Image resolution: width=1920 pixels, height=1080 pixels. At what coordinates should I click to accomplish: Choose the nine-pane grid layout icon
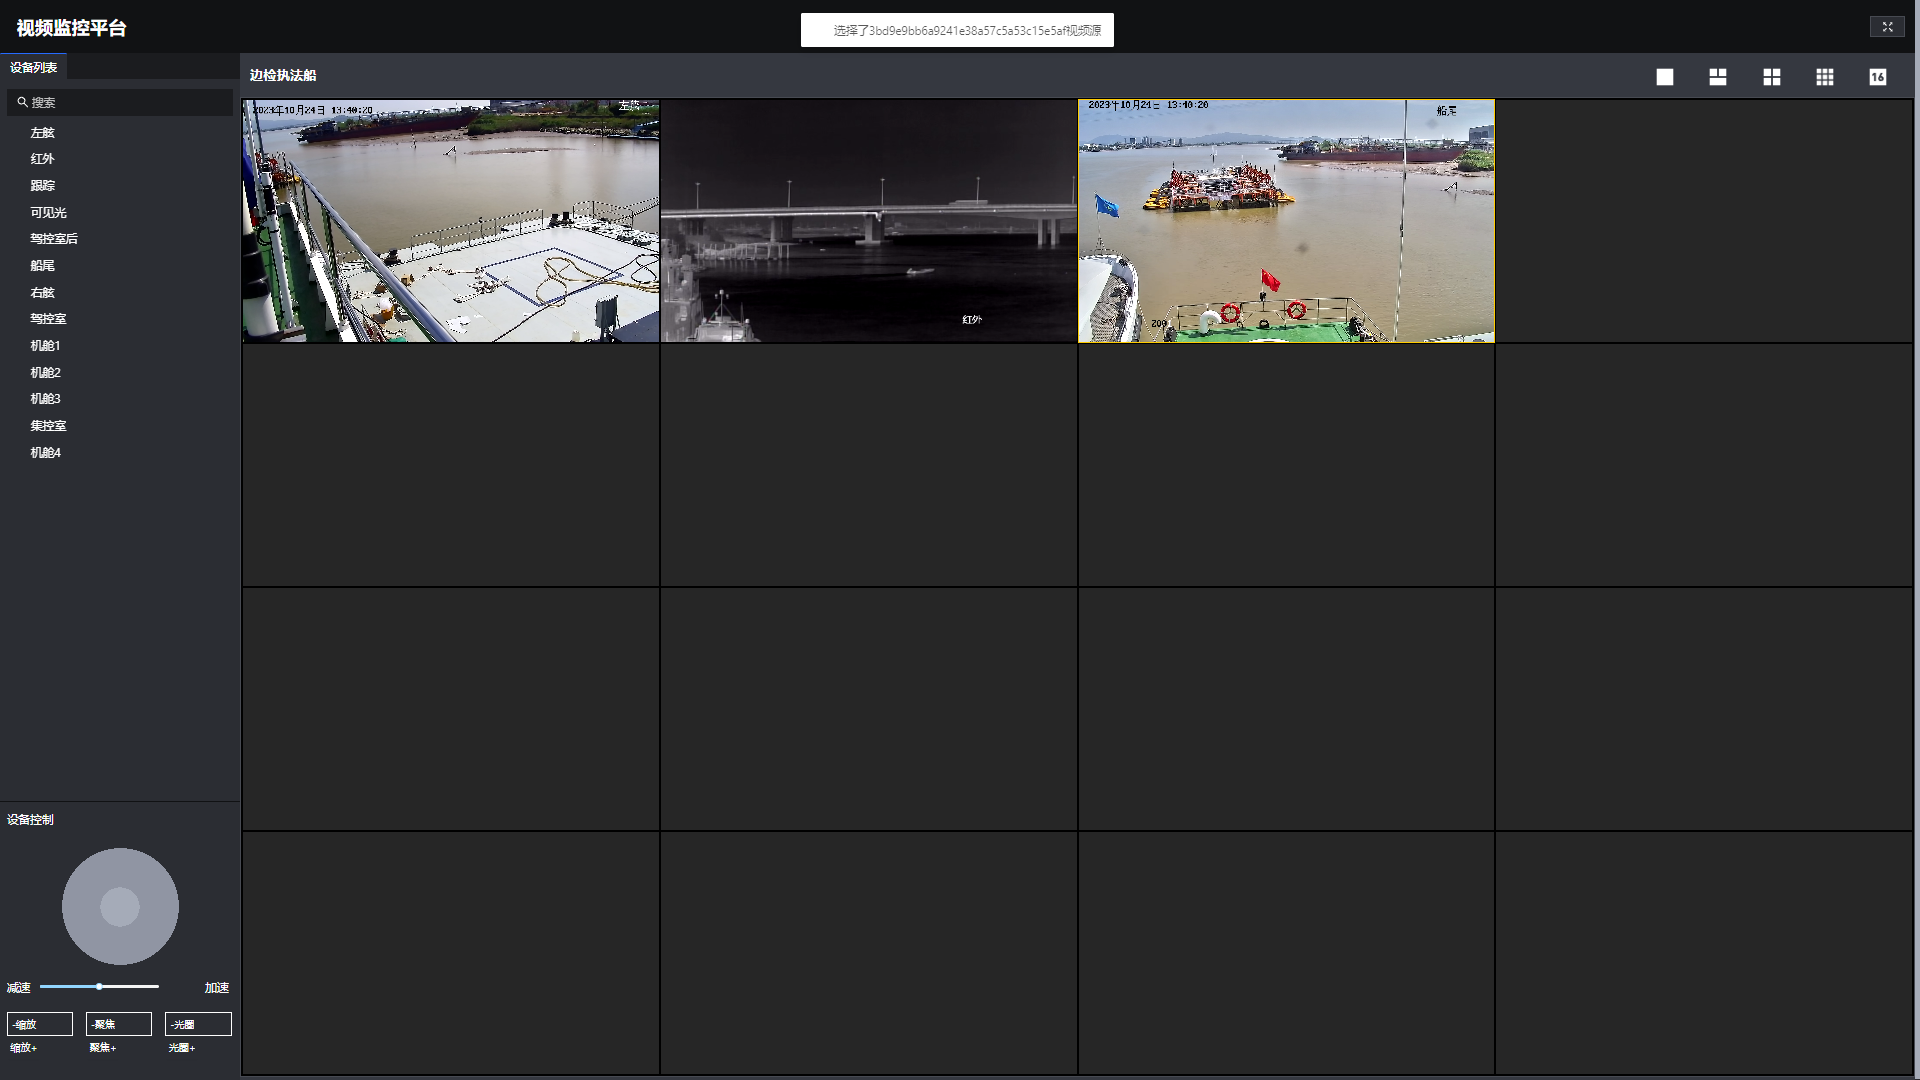[1825, 77]
